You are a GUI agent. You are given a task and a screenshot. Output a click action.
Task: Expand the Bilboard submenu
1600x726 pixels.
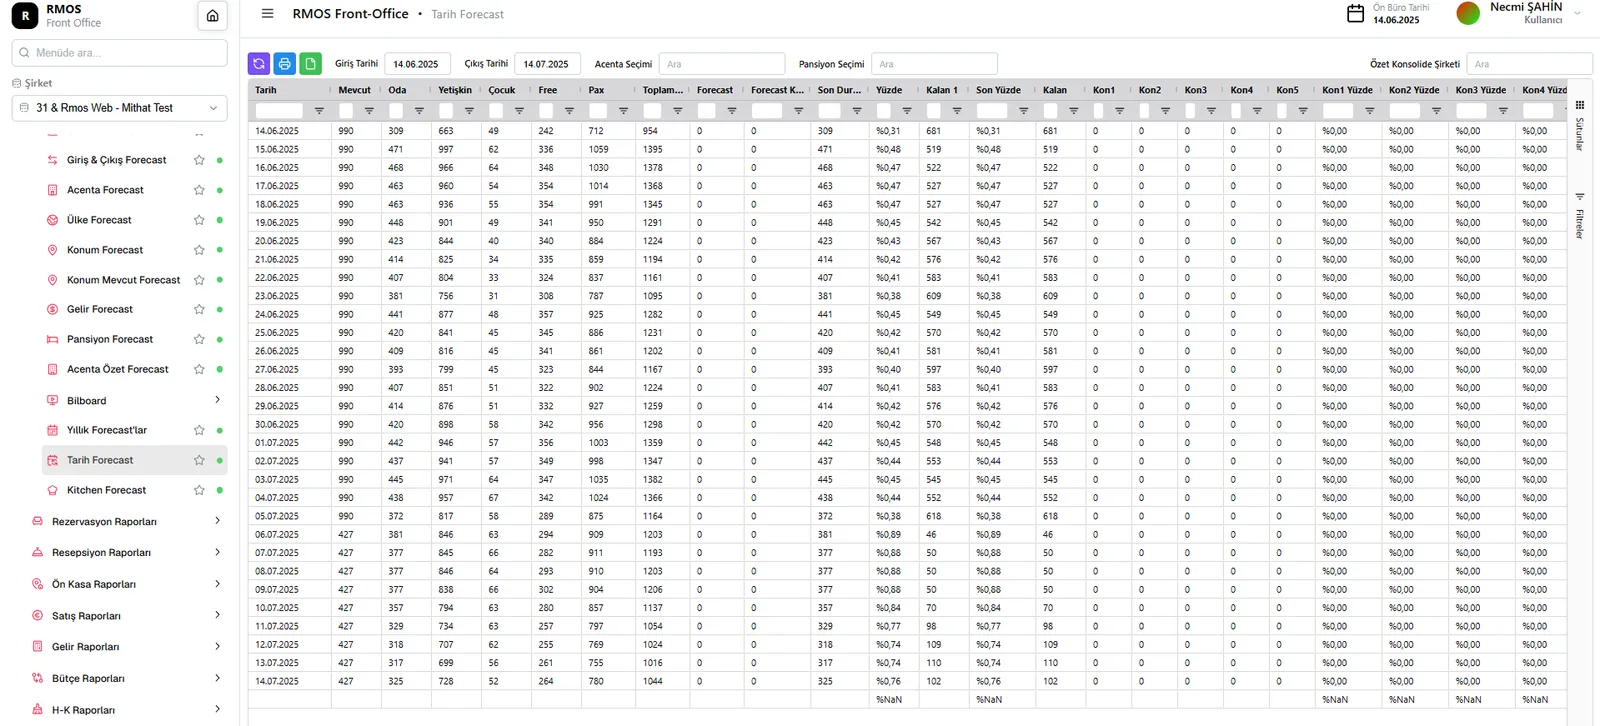217,400
